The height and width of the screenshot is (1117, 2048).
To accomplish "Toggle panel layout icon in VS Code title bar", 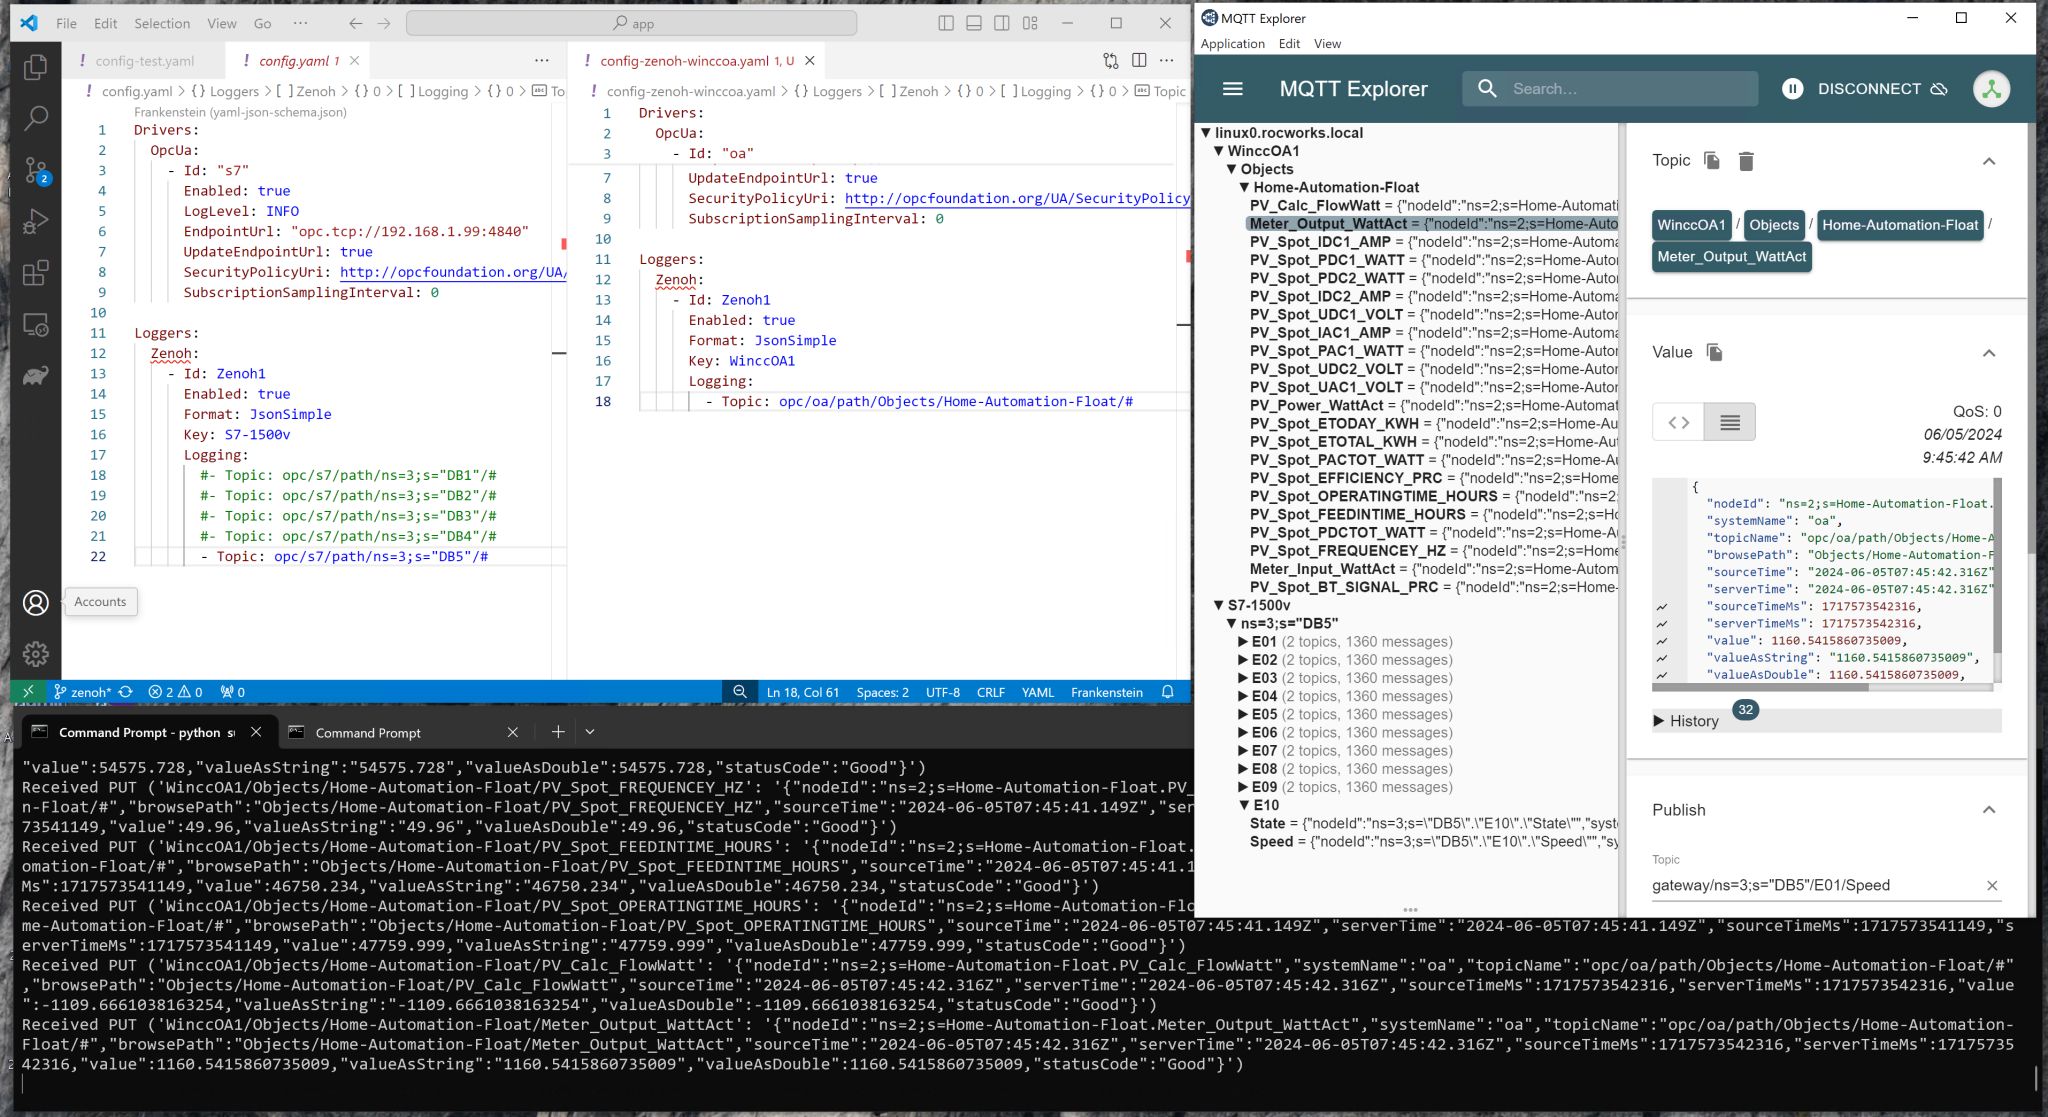I will coord(974,23).
